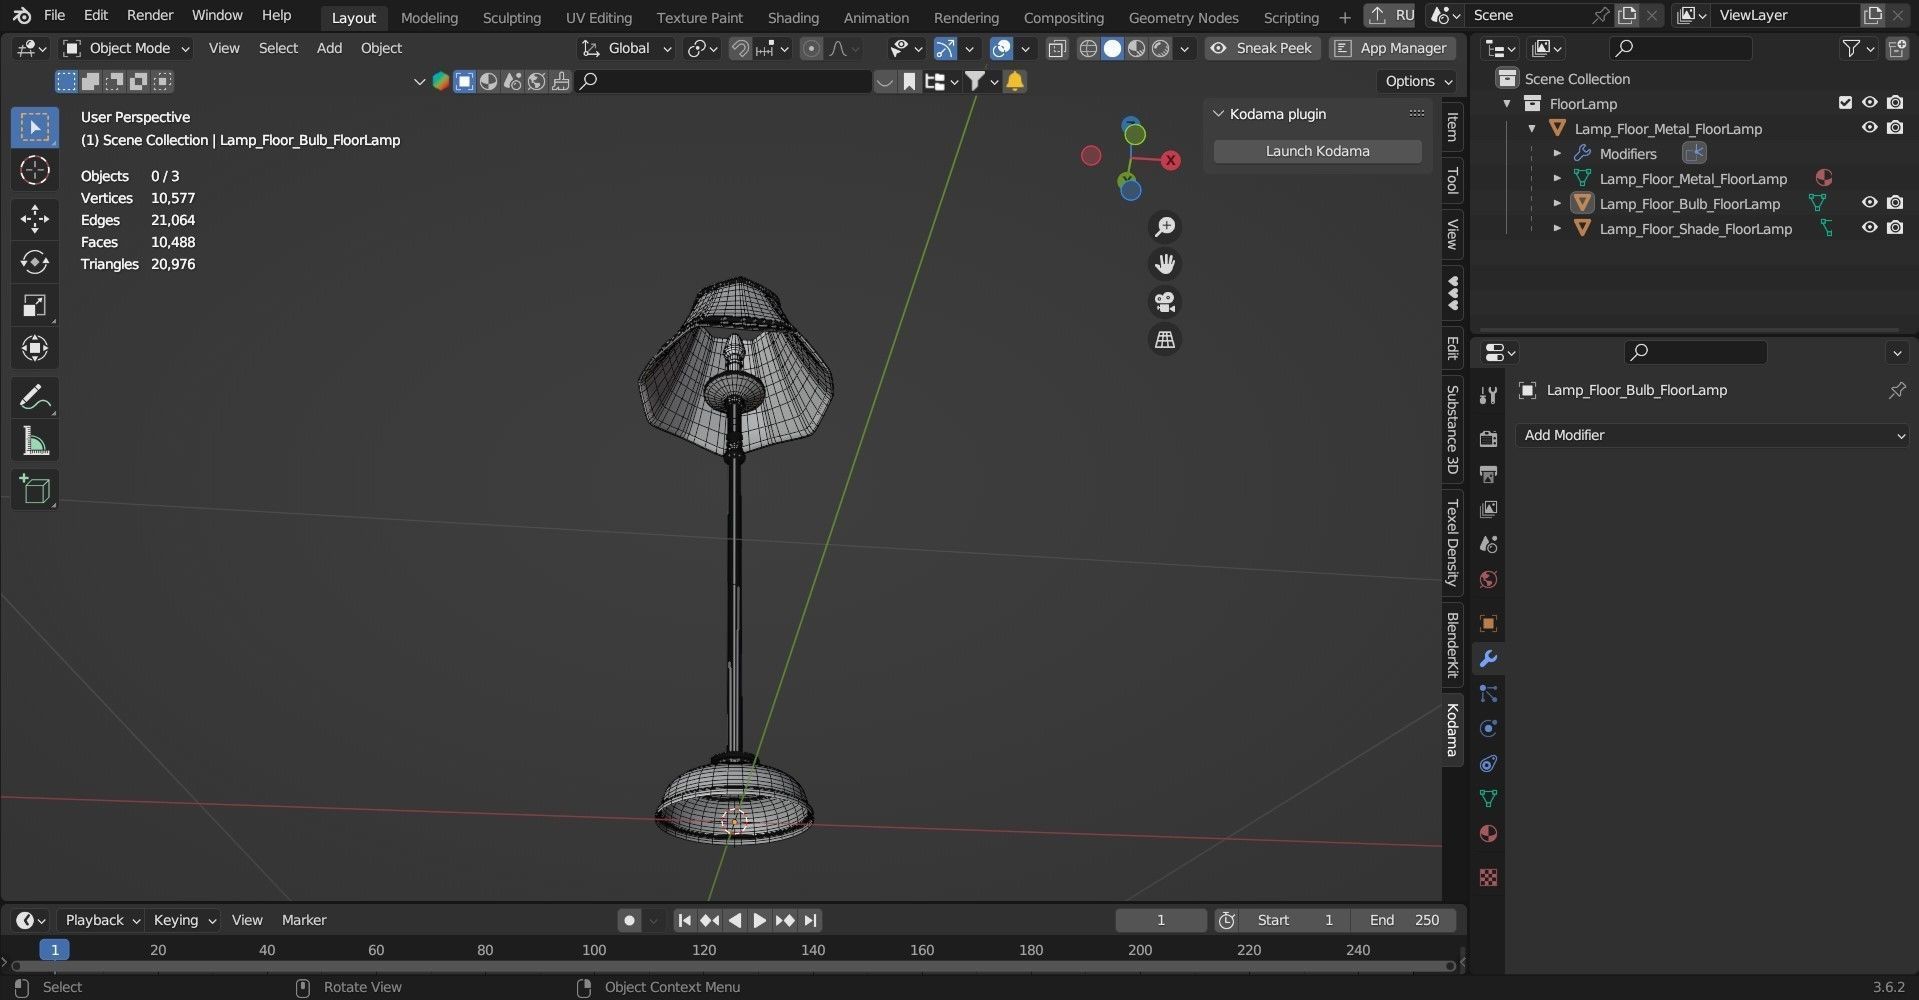Image resolution: width=1919 pixels, height=1000 pixels.
Task: Open the Add Modifier dropdown
Action: pyautogui.click(x=1712, y=435)
